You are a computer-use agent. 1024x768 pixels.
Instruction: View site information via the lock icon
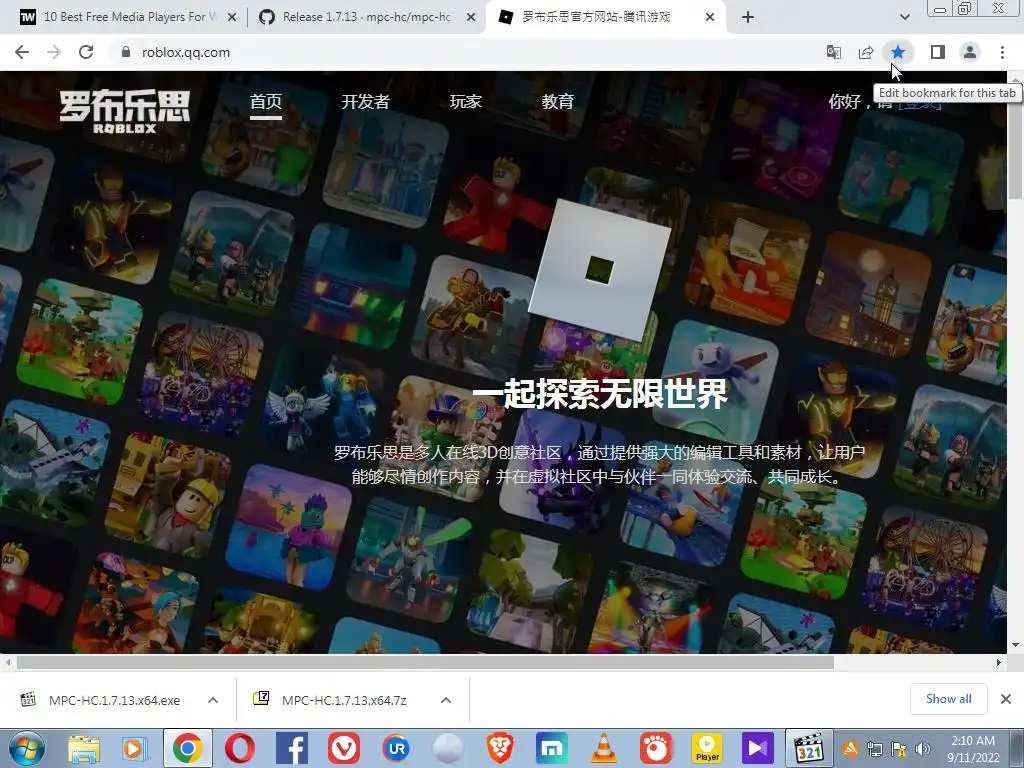coord(126,52)
